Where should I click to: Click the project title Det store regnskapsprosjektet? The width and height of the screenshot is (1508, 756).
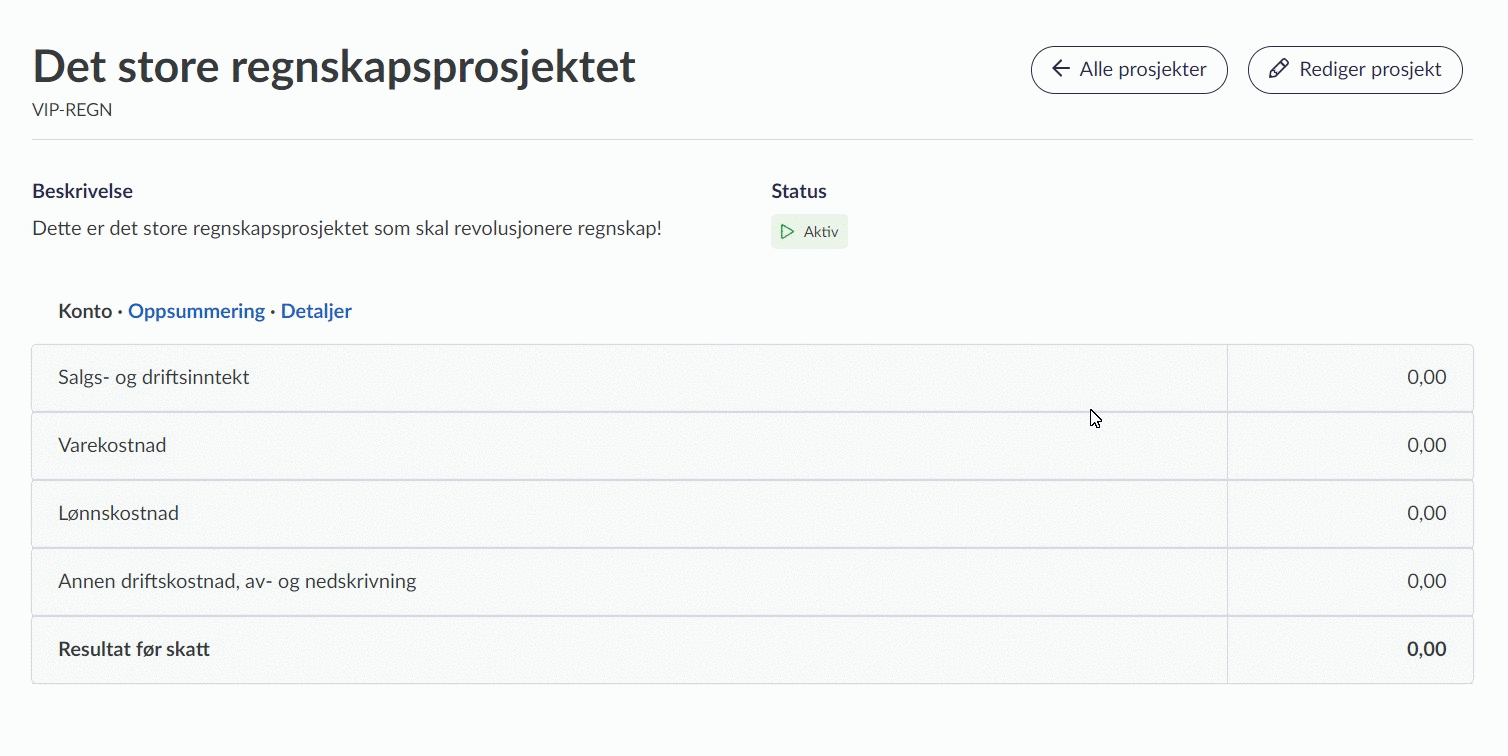334,67
